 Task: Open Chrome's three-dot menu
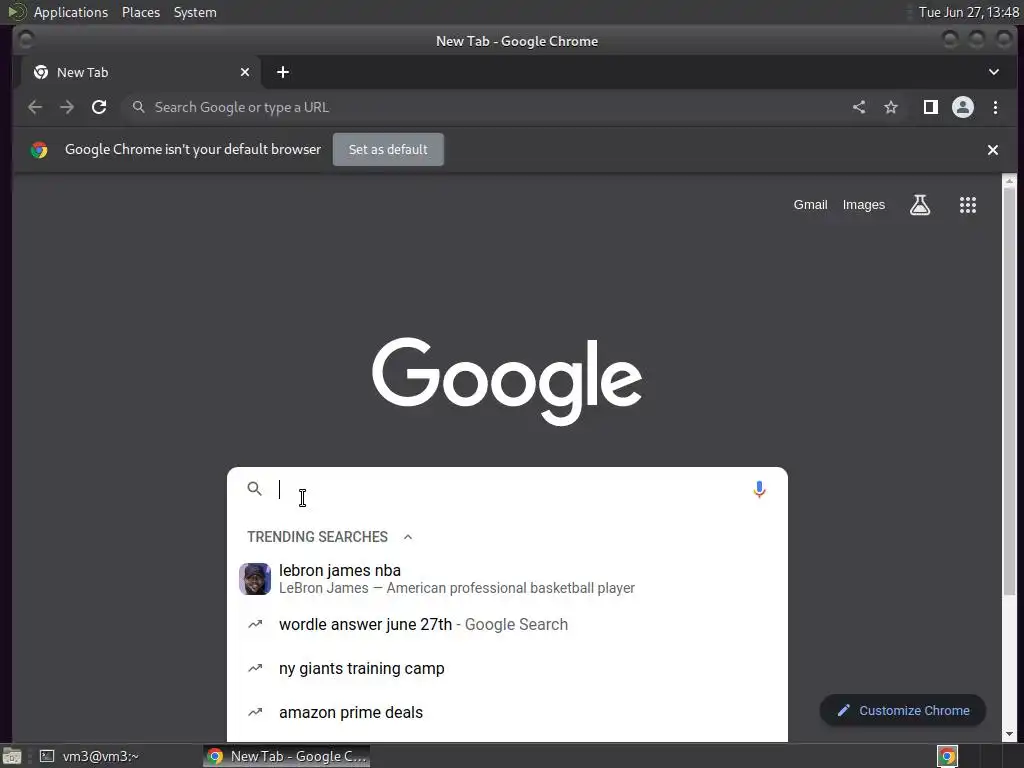coord(995,107)
